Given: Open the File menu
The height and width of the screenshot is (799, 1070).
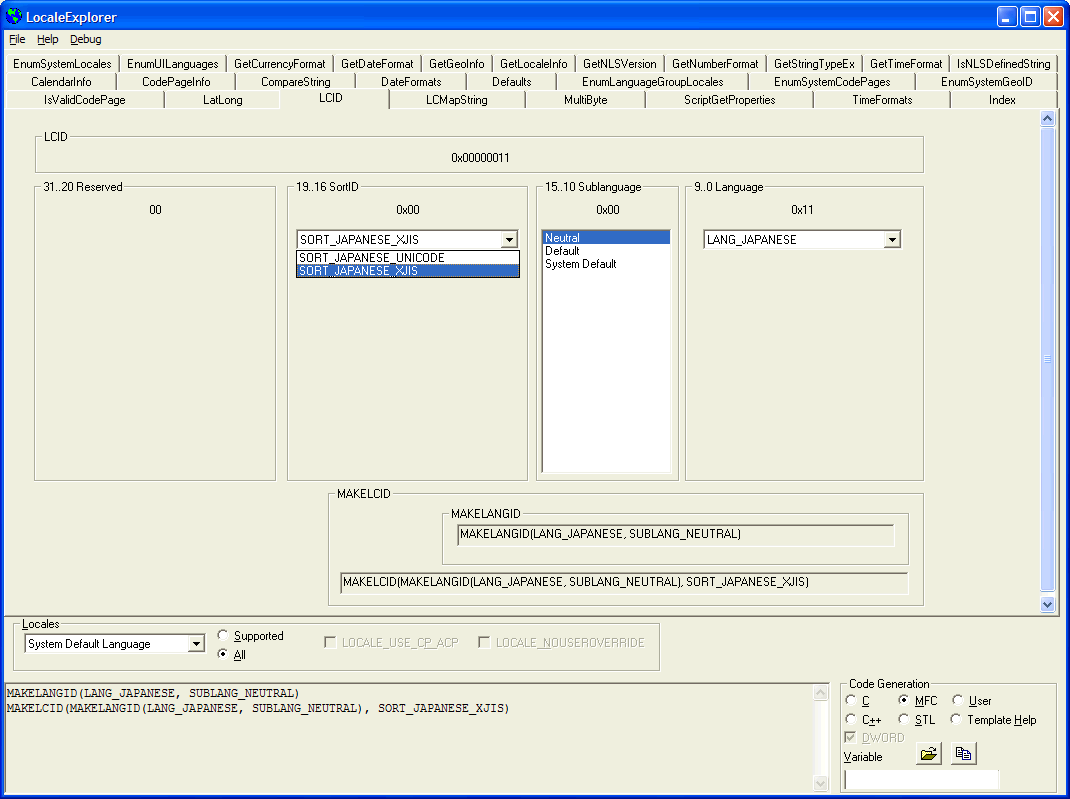Looking at the screenshot, I should pos(17,40).
